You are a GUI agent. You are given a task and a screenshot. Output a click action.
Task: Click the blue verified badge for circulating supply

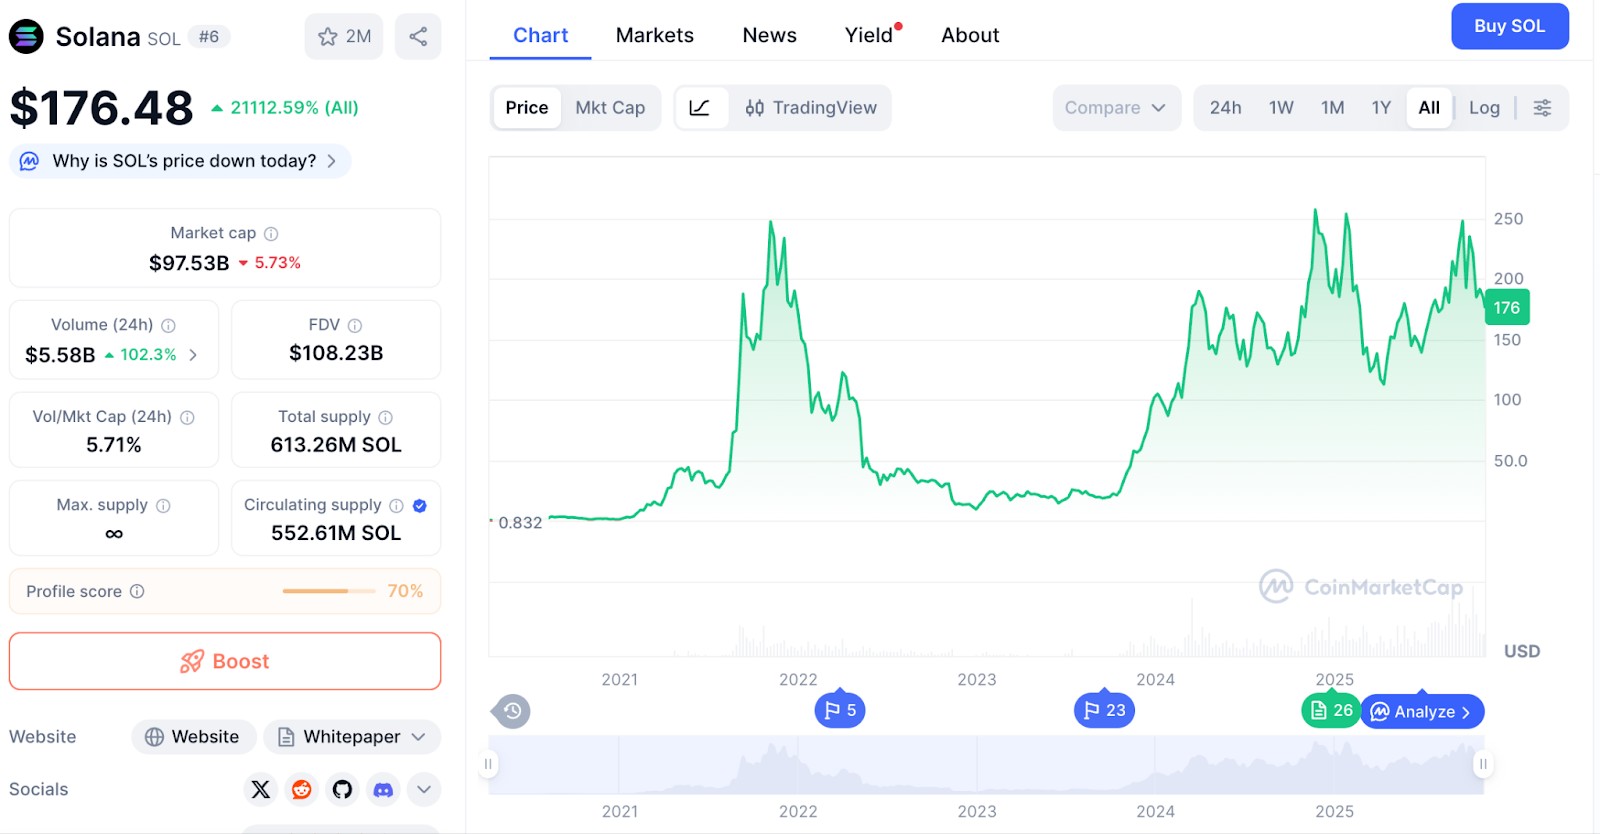coord(420,506)
